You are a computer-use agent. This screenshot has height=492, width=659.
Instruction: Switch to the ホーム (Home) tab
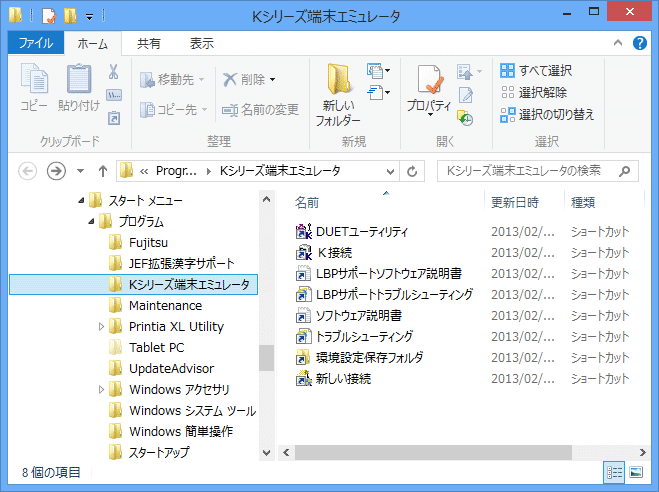click(x=93, y=44)
